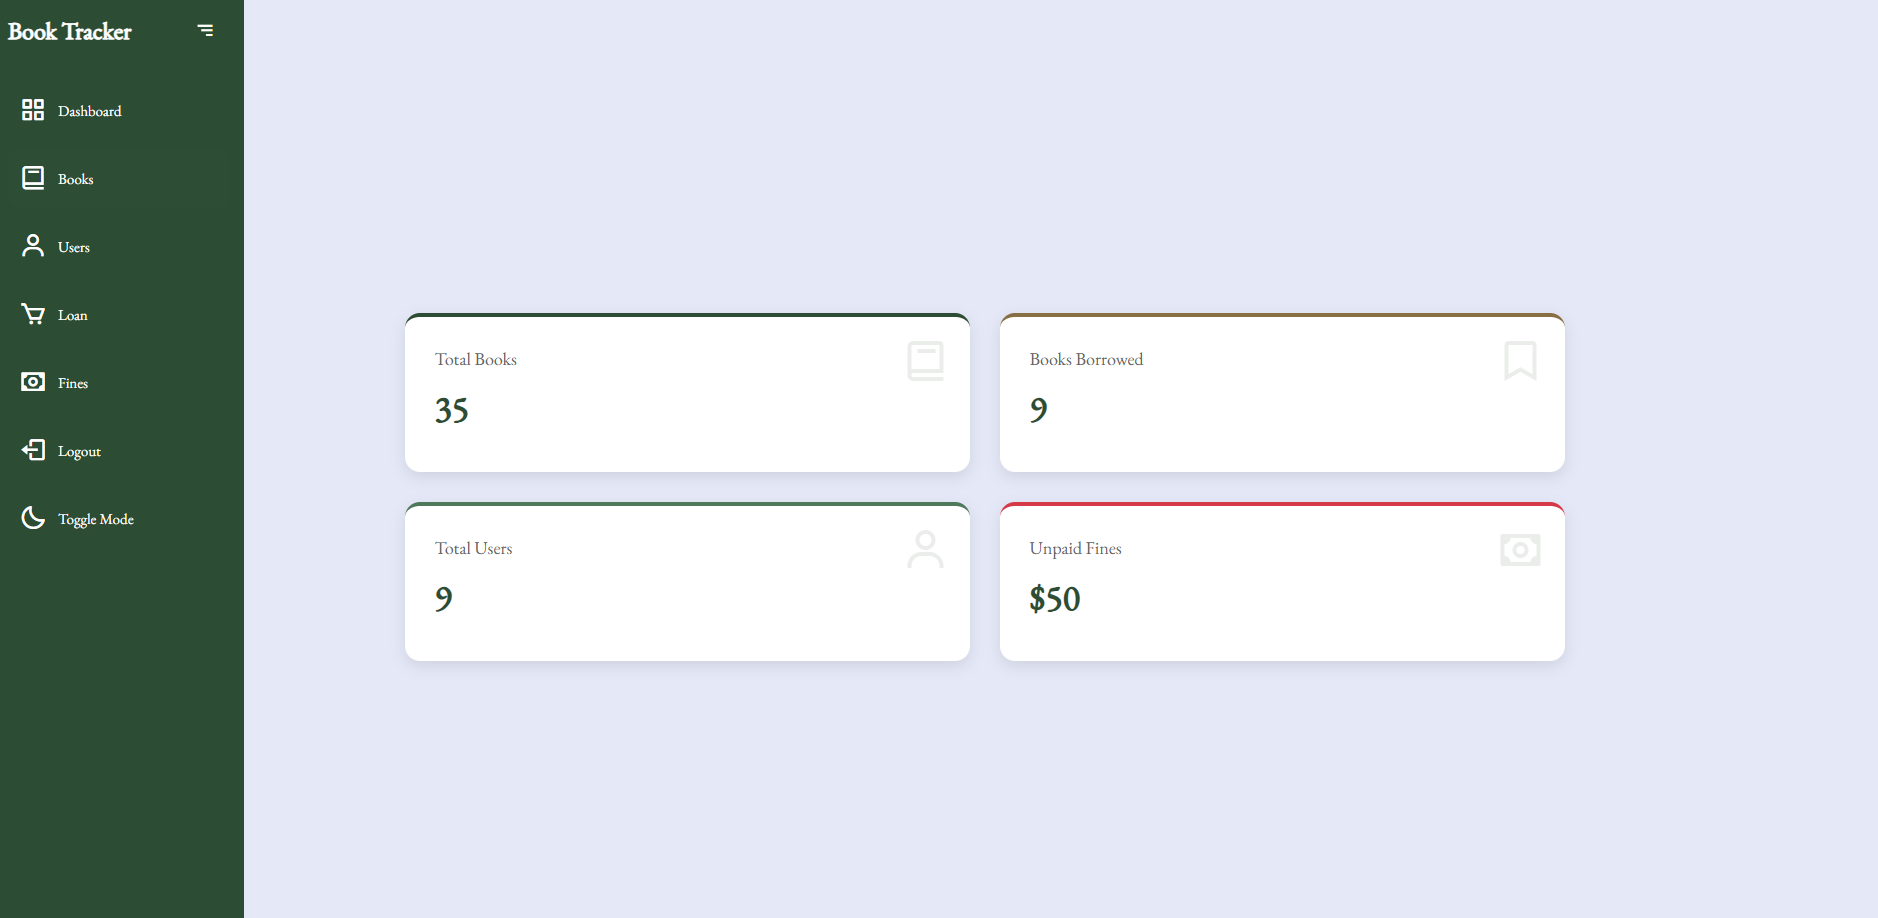Click the Book Tracker title
Image resolution: width=1878 pixels, height=918 pixels.
click(x=70, y=32)
